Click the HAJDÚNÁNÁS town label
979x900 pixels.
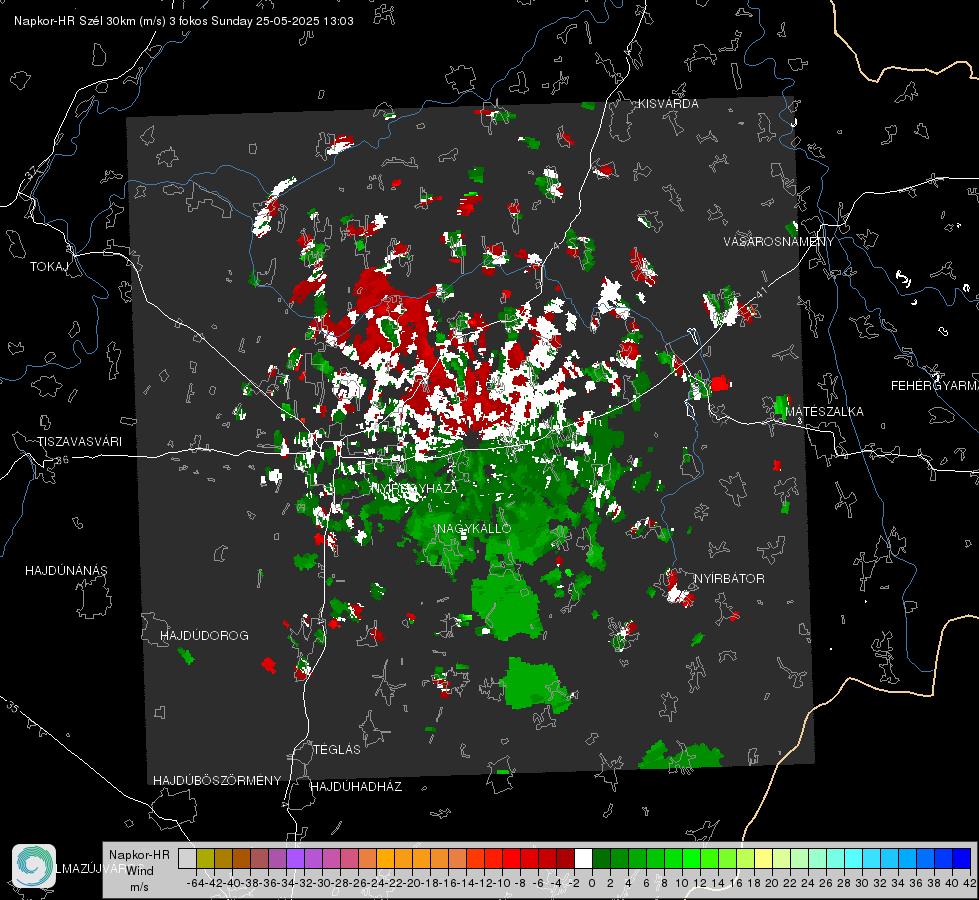(66, 571)
